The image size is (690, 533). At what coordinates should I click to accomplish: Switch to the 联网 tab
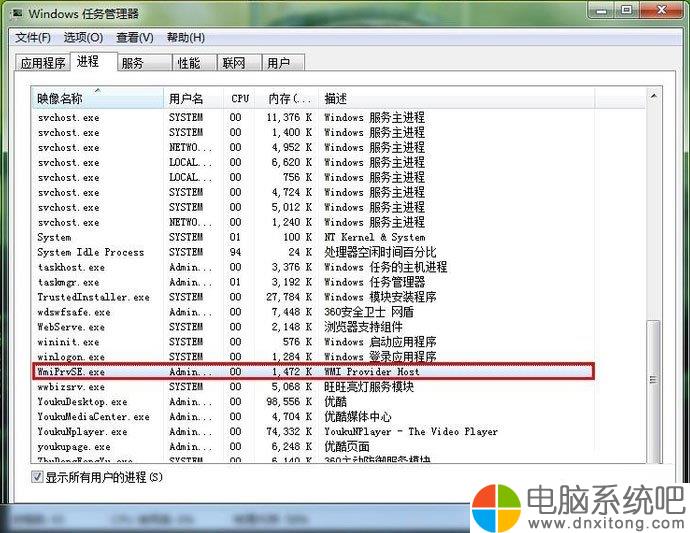[x=239, y=63]
